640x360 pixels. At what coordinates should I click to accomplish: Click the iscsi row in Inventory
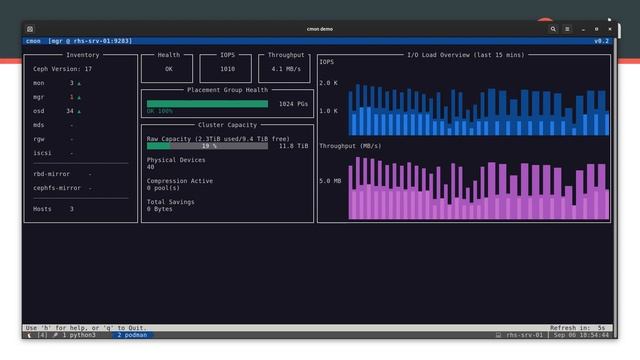(x=53, y=153)
